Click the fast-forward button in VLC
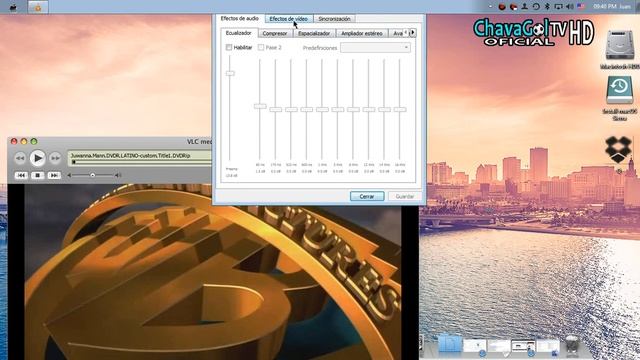The image size is (640, 360). coord(55,158)
